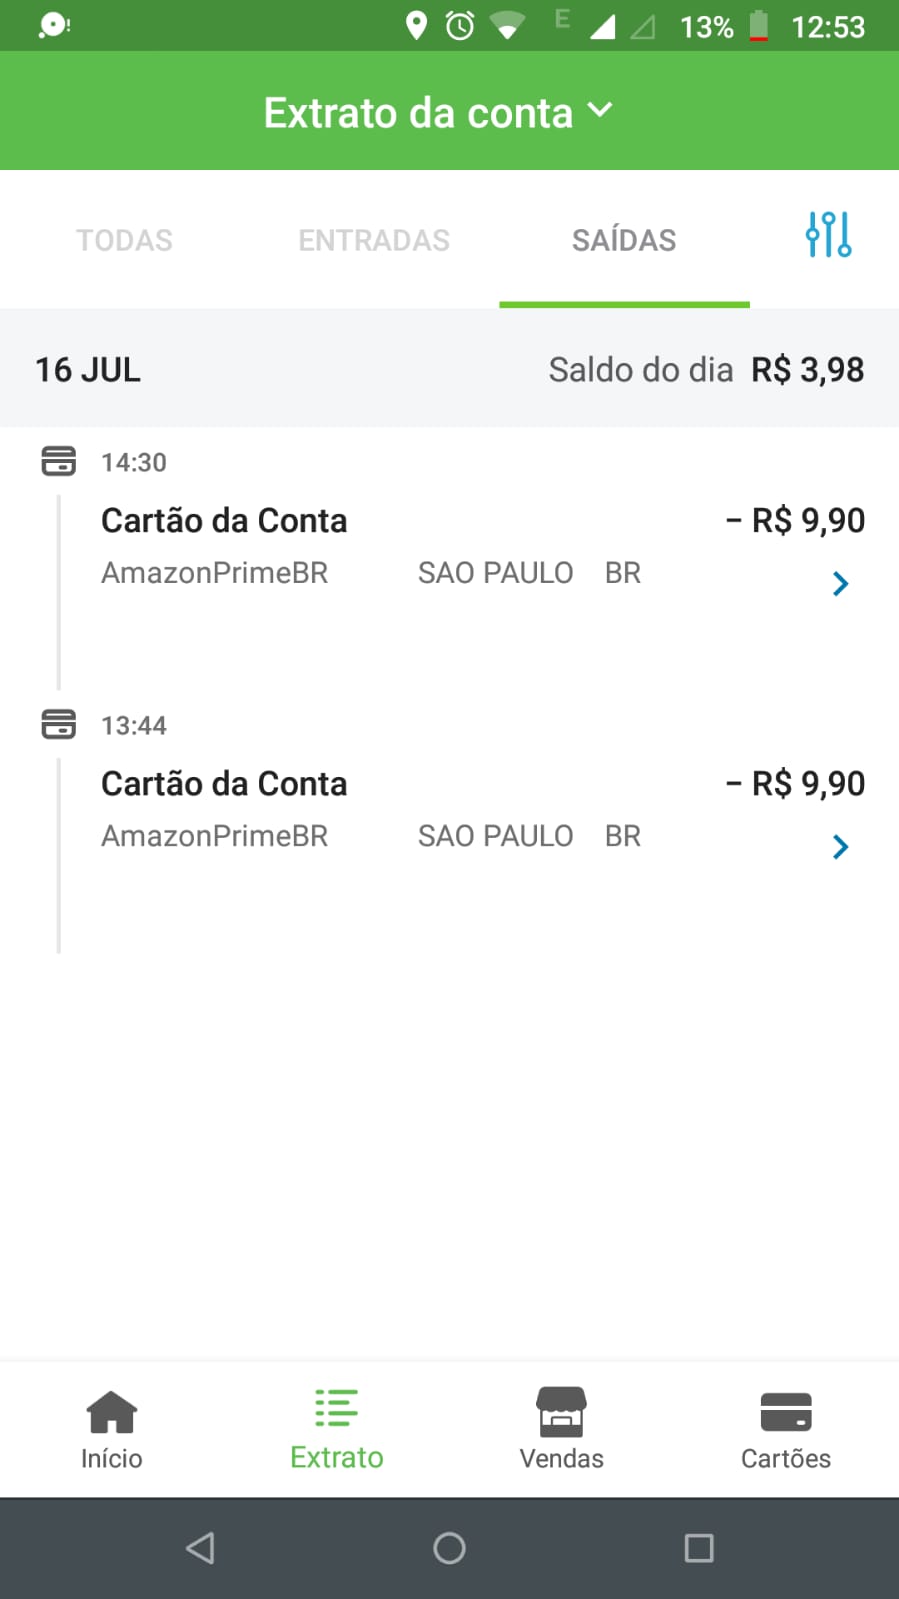Viewport: 899px width, 1599px height.
Task: Open details chevron for 13:44 transaction
Action: [x=840, y=847]
